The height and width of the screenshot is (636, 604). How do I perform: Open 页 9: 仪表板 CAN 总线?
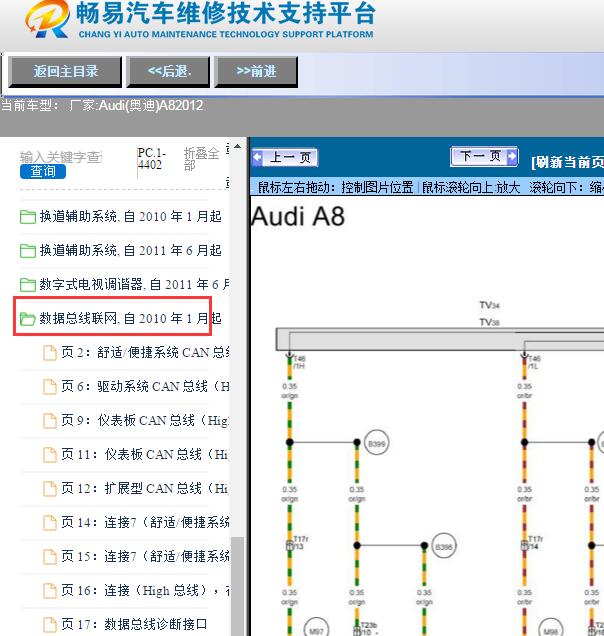[x=146, y=421]
